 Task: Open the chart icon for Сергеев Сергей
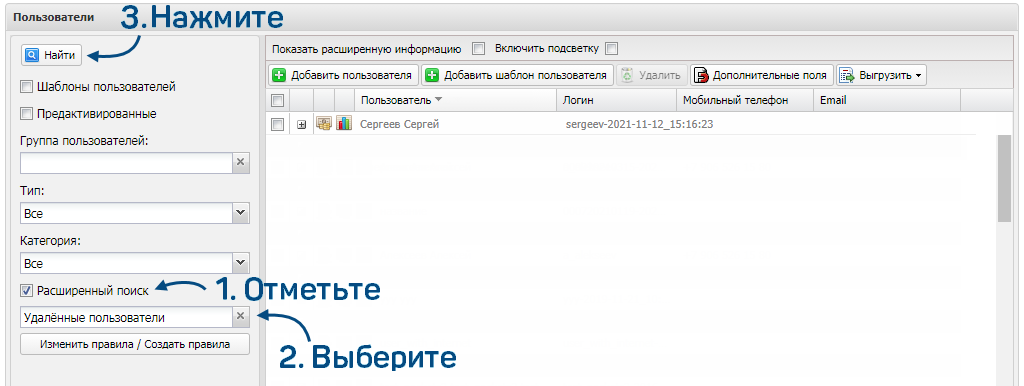click(x=344, y=123)
